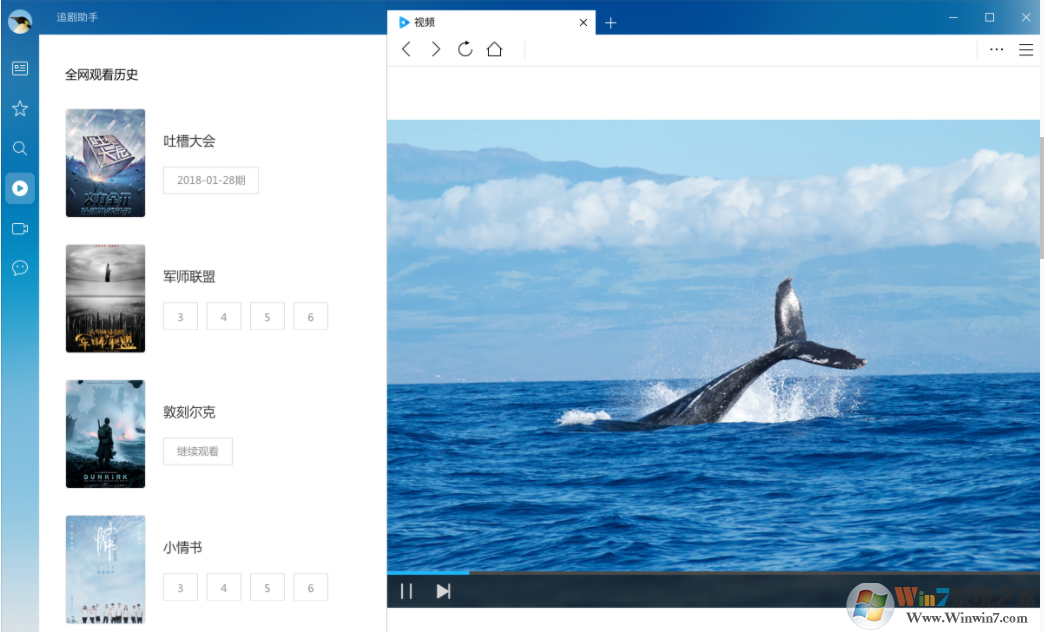This screenshot has height=632, width=1044.
Task: Open the three-dot more options menu
Action: tap(996, 49)
